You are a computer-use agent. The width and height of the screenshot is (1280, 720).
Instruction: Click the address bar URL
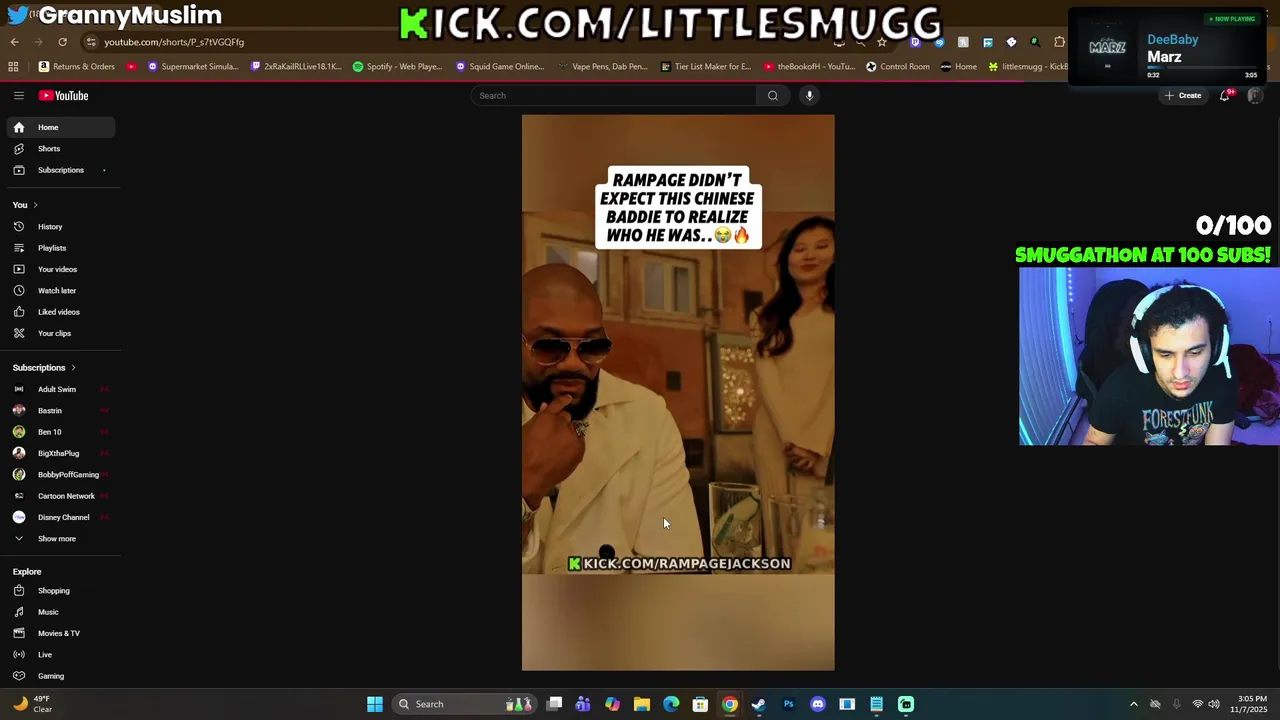click(x=174, y=42)
